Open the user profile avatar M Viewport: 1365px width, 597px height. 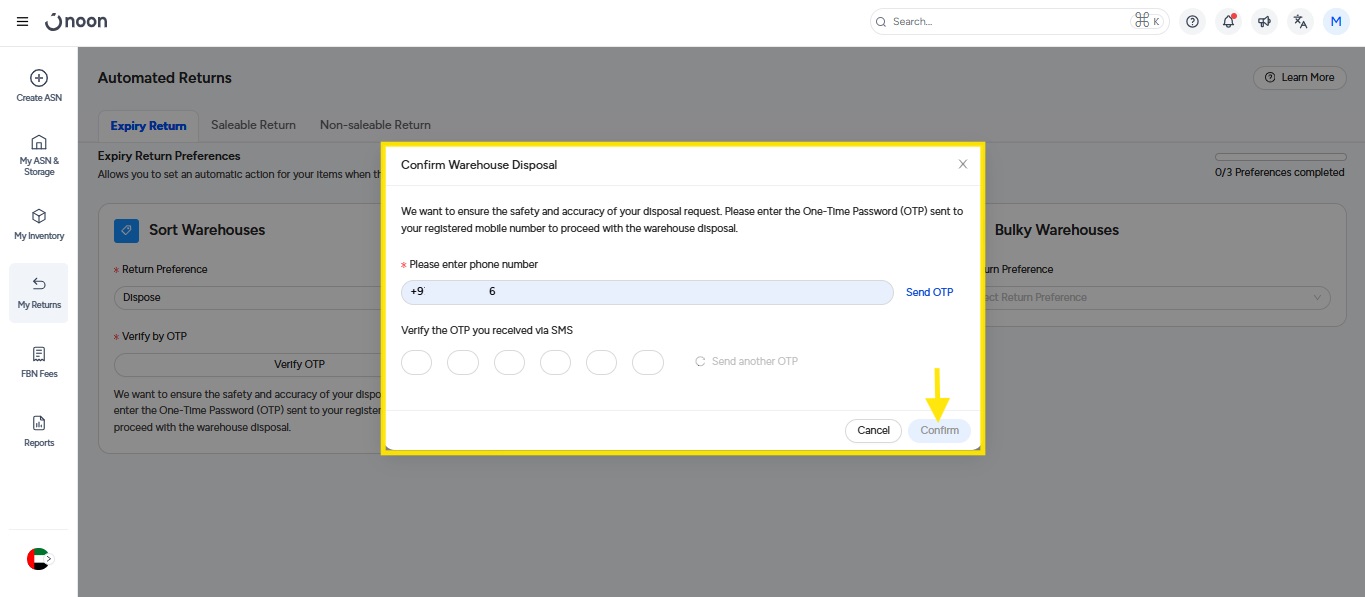(x=1336, y=21)
